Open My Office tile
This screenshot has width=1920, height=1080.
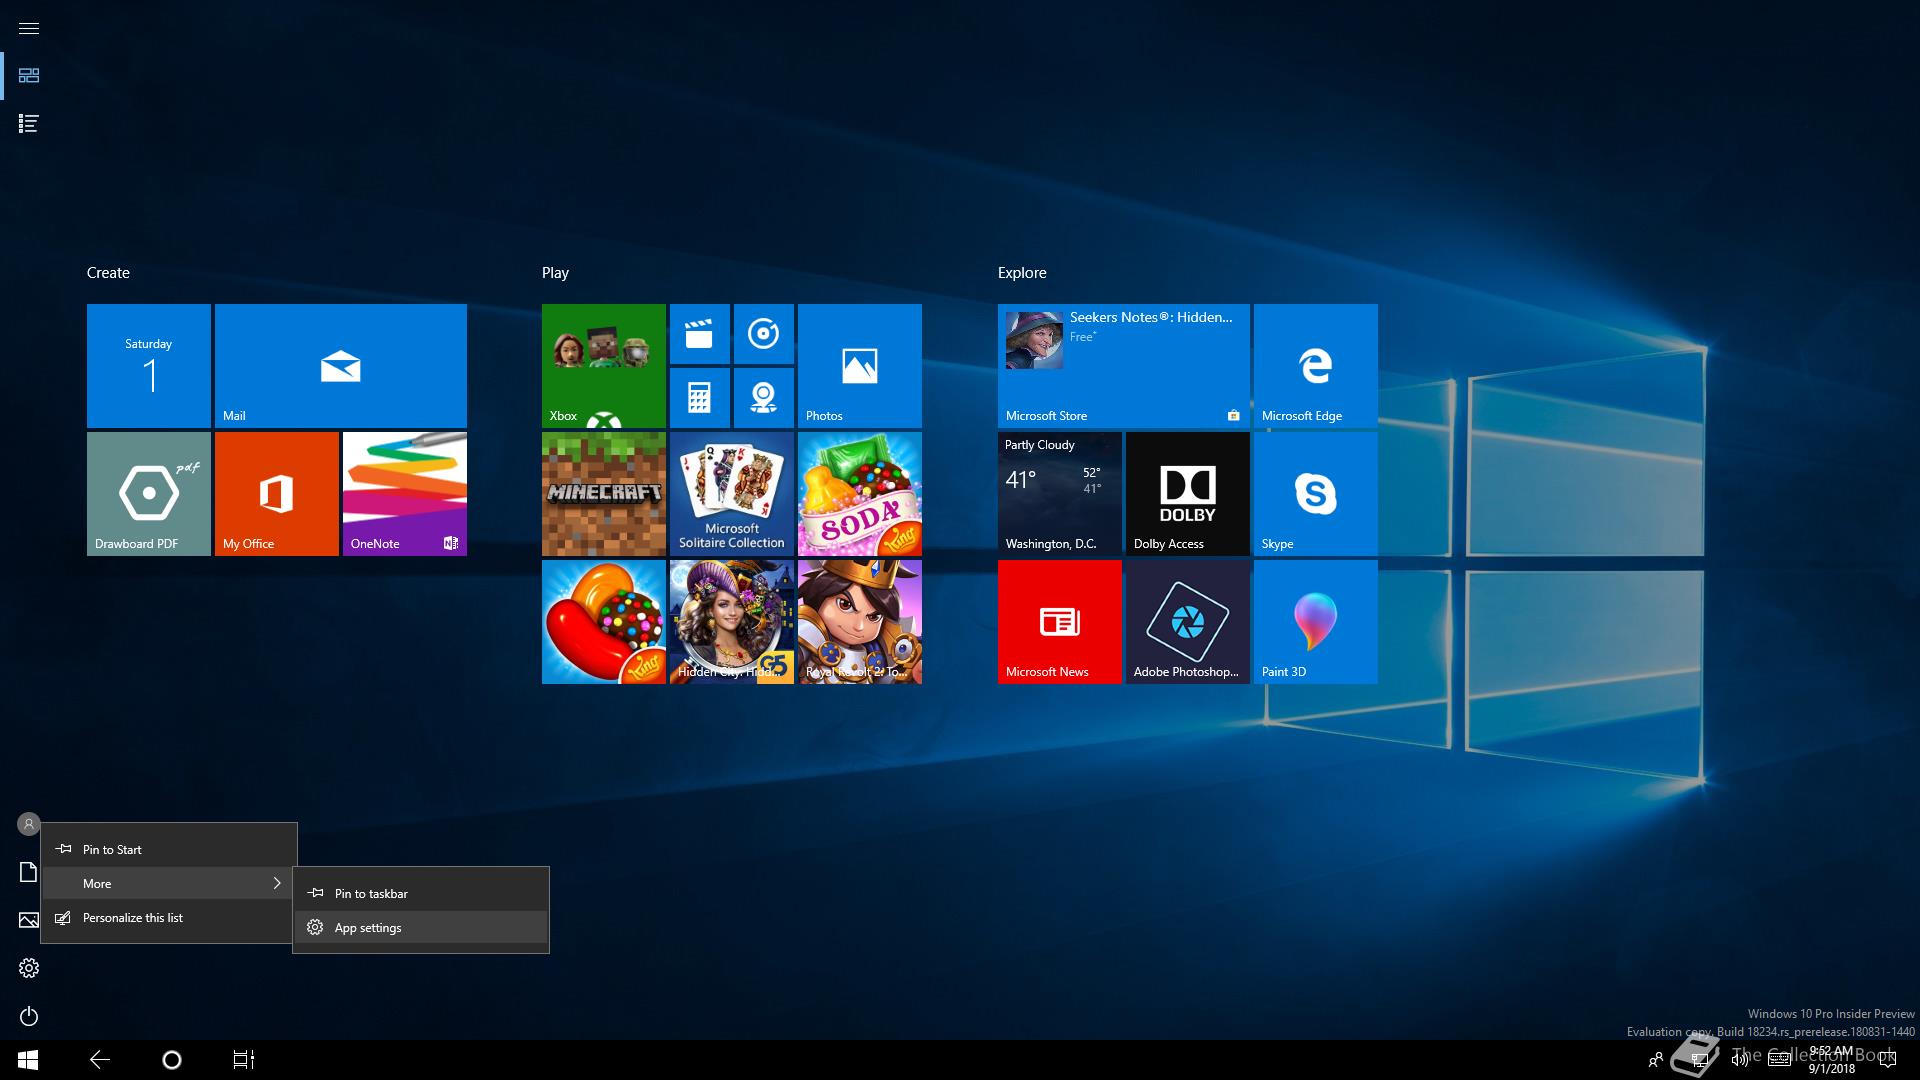[x=277, y=494]
